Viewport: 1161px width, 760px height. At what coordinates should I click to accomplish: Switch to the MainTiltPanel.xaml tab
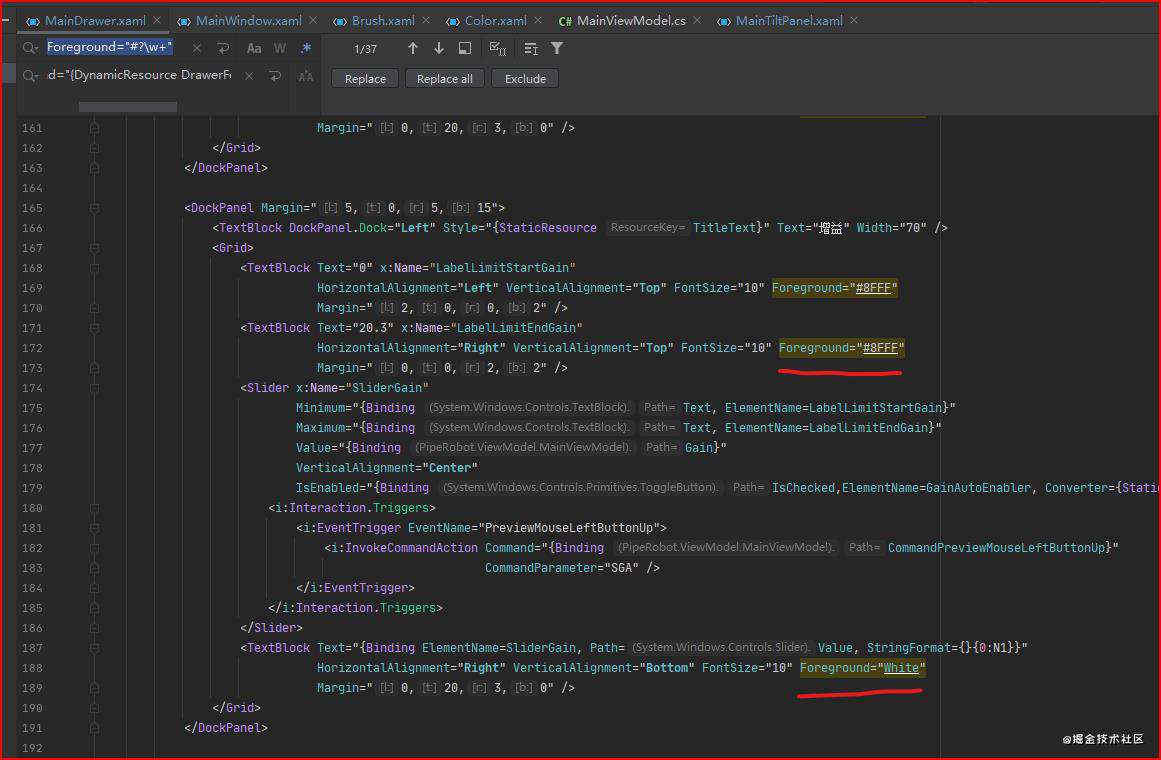tap(787, 21)
